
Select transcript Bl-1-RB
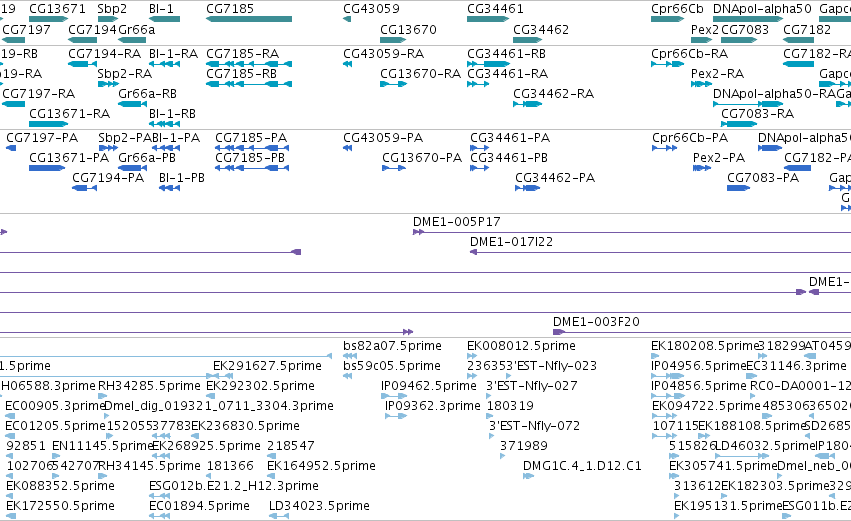pyautogui.click(x=164, y=124)
